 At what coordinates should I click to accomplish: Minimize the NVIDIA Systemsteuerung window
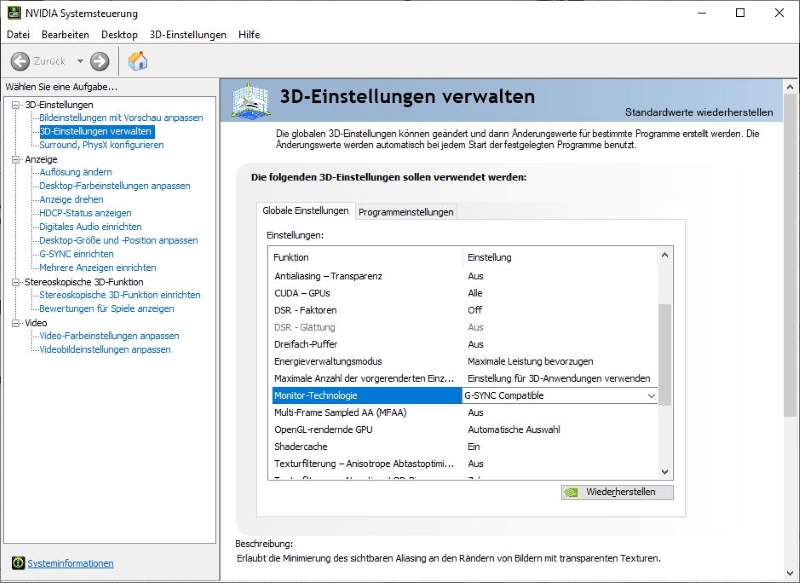702,13
